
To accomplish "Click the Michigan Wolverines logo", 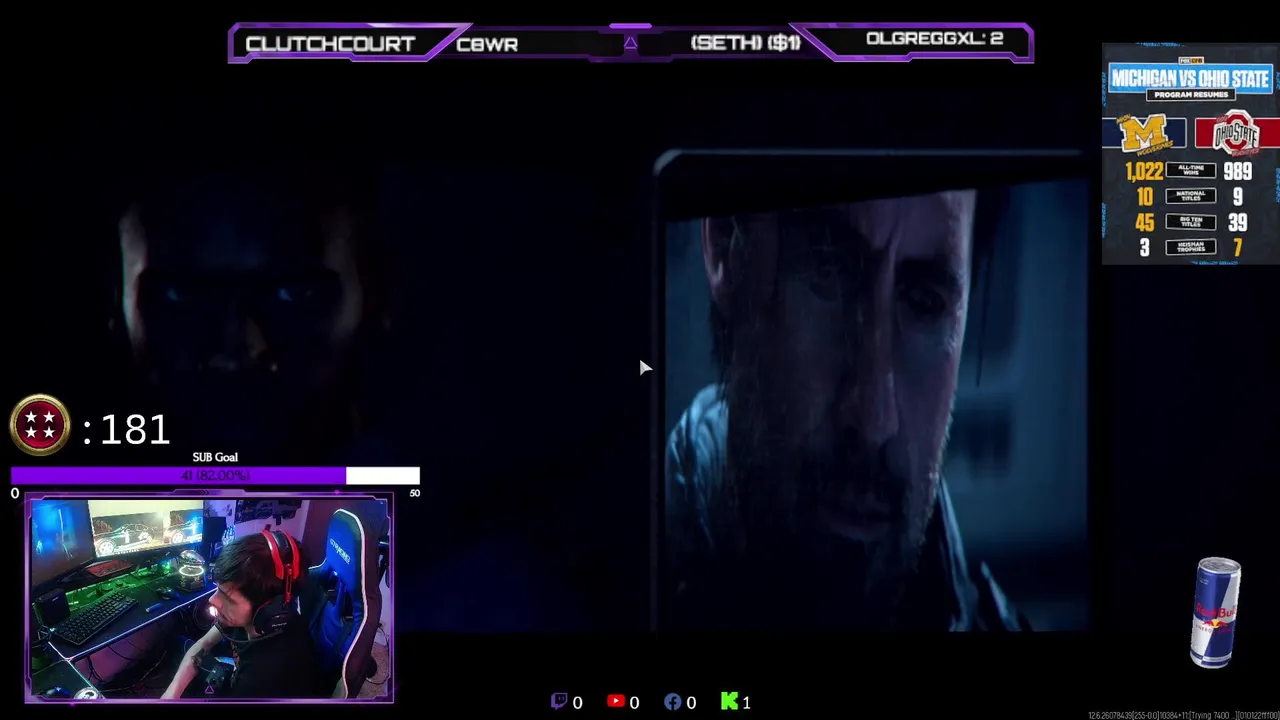I will [x=1144, y=134].
